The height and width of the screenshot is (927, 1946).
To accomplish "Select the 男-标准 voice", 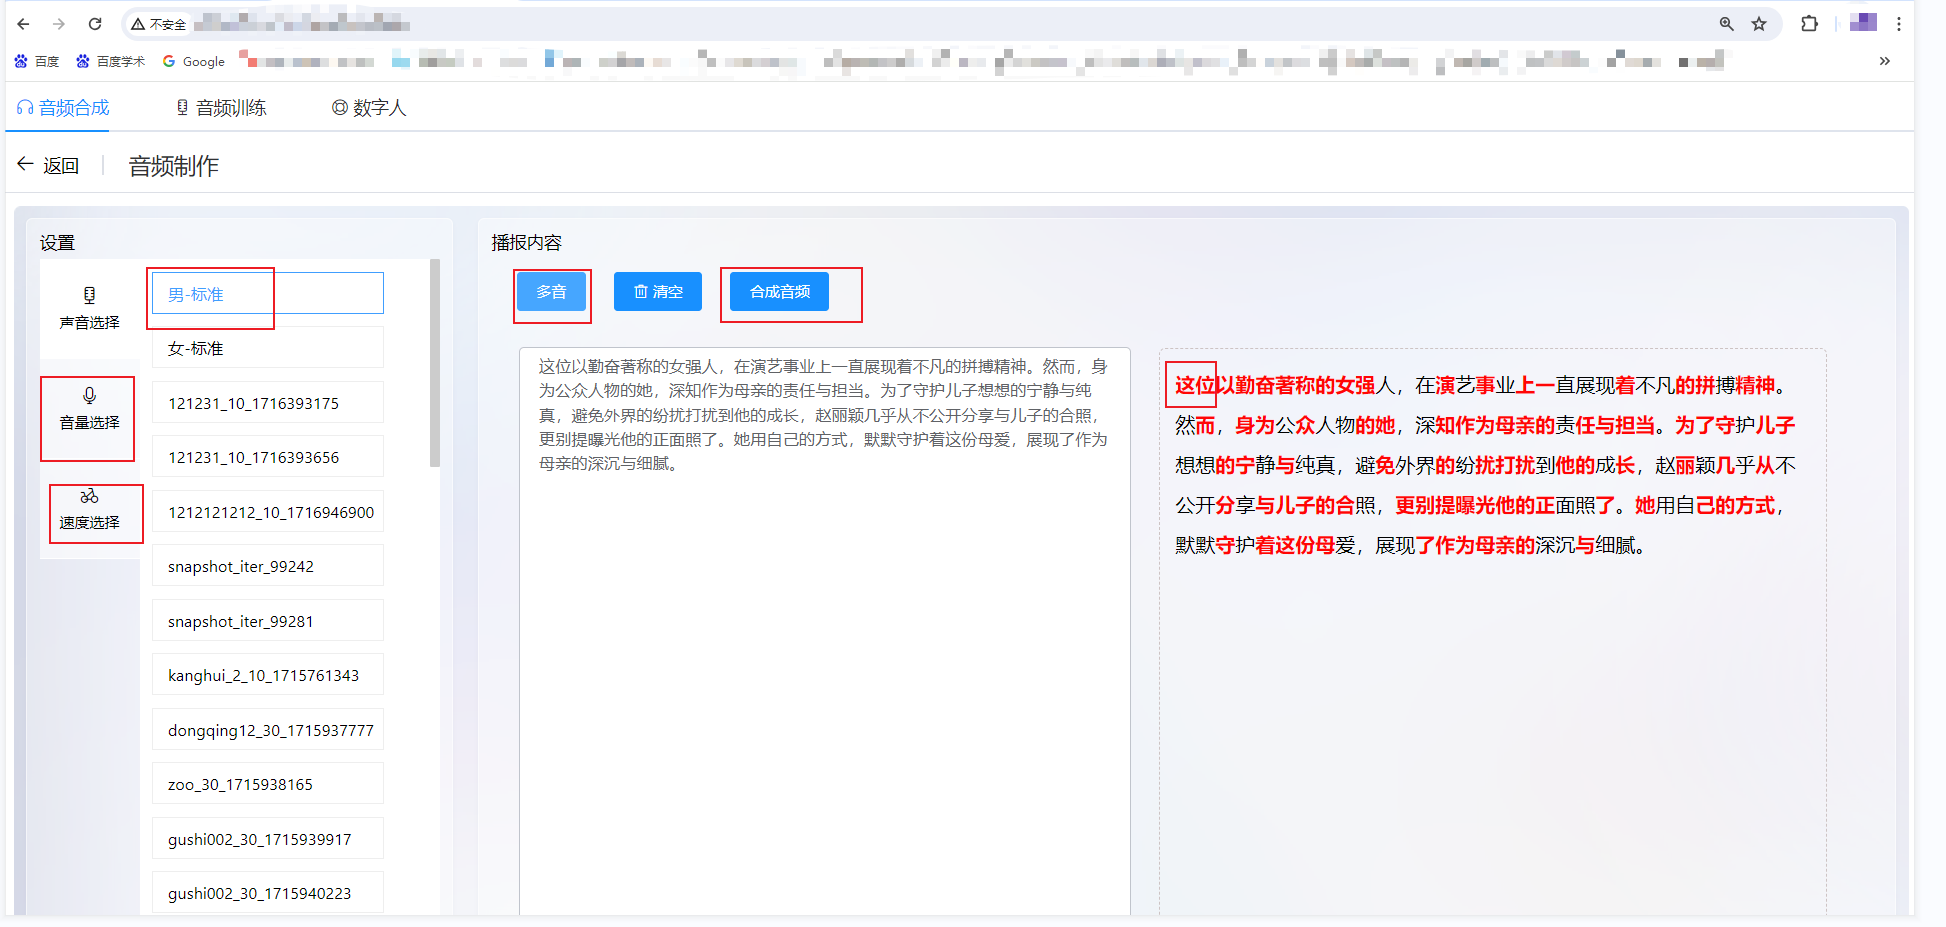I will click(268, 294).
